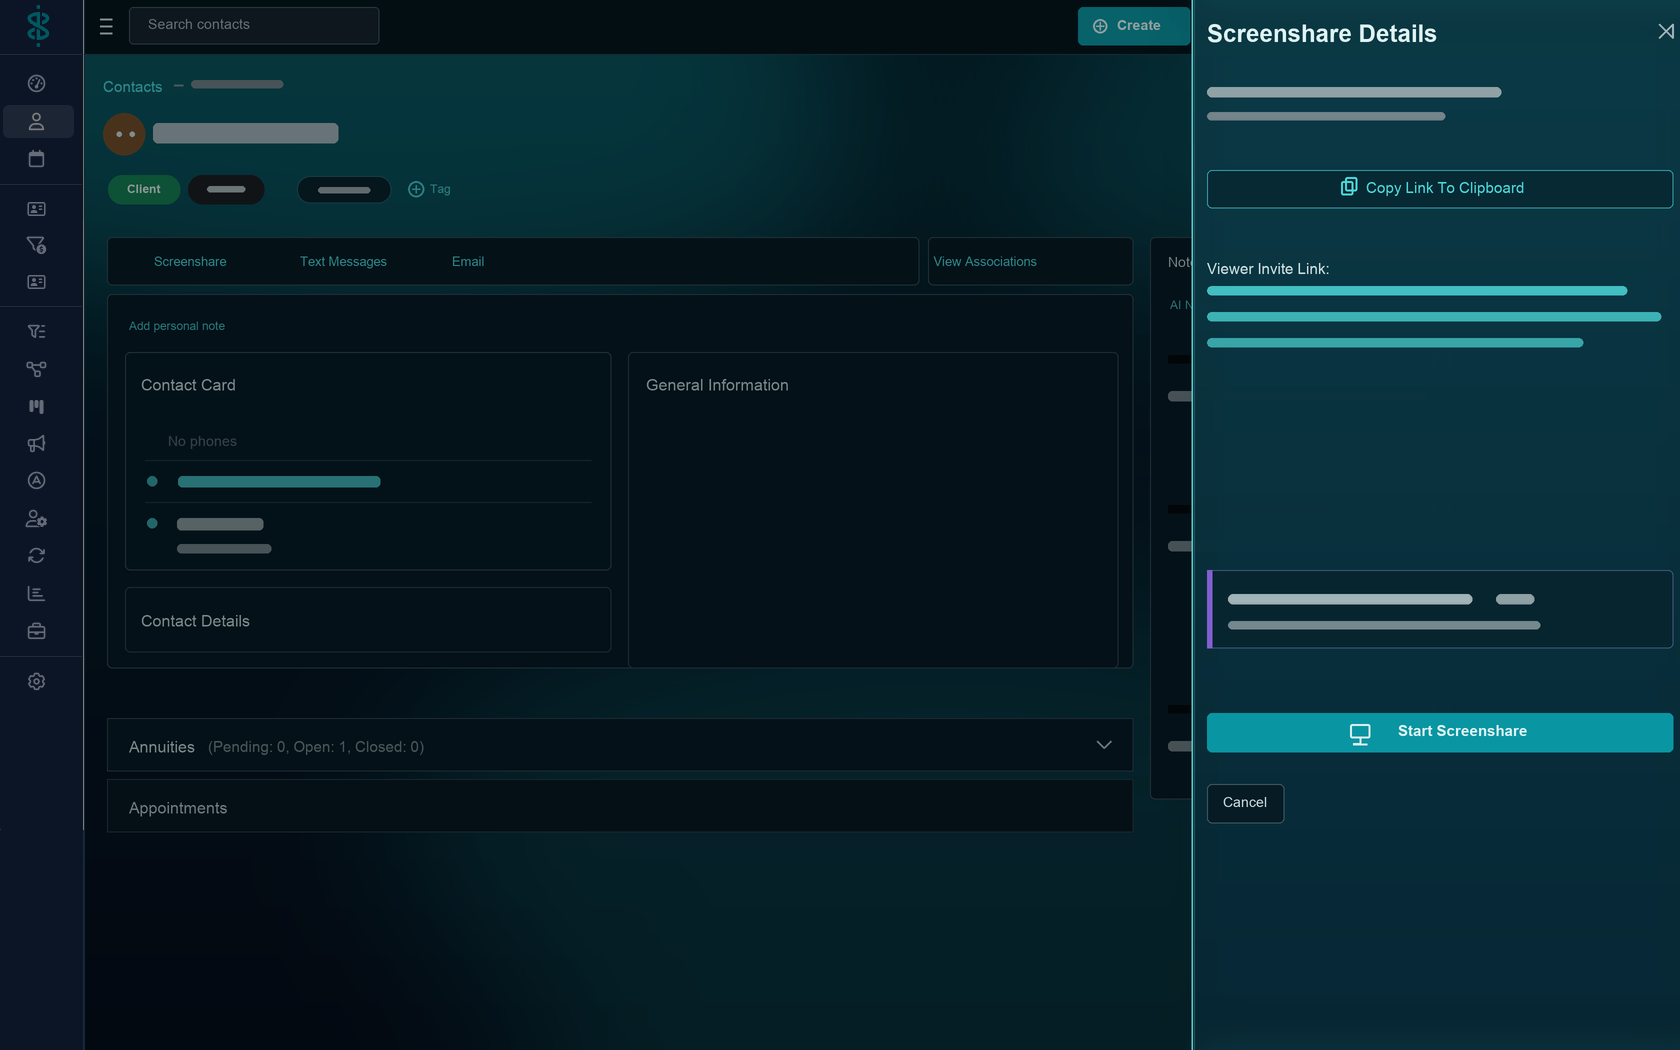Click the sync arrows icon in sidebar

36,556
